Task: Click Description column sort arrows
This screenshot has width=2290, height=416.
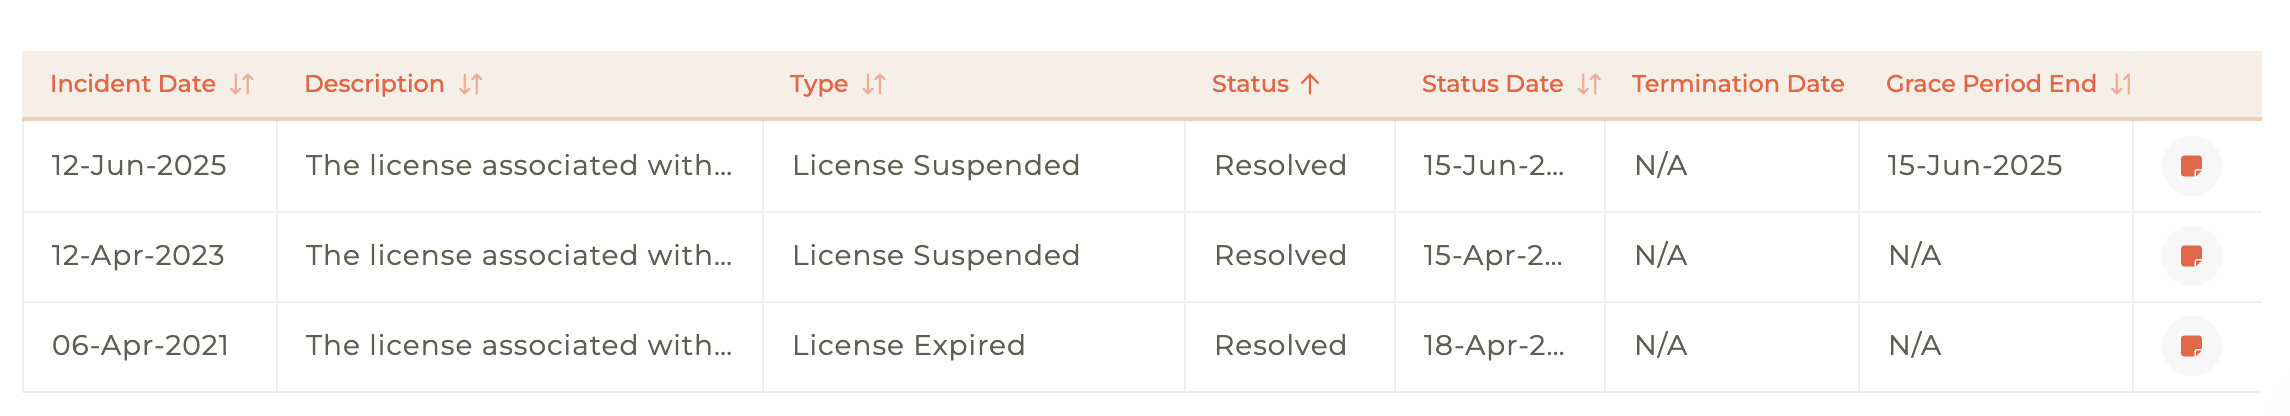Action: point(471,84)
